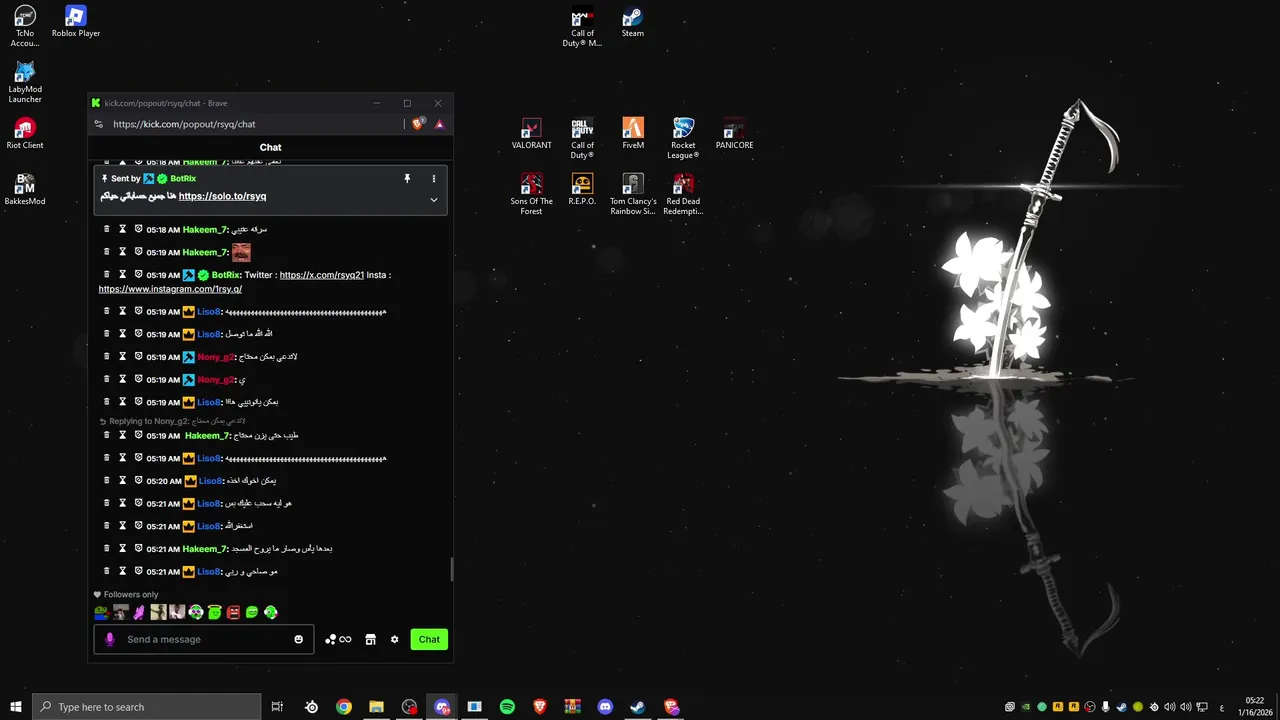1280x720 pixels.
Task: Open the Steam desktop shortcut
Action: (633, 22)
